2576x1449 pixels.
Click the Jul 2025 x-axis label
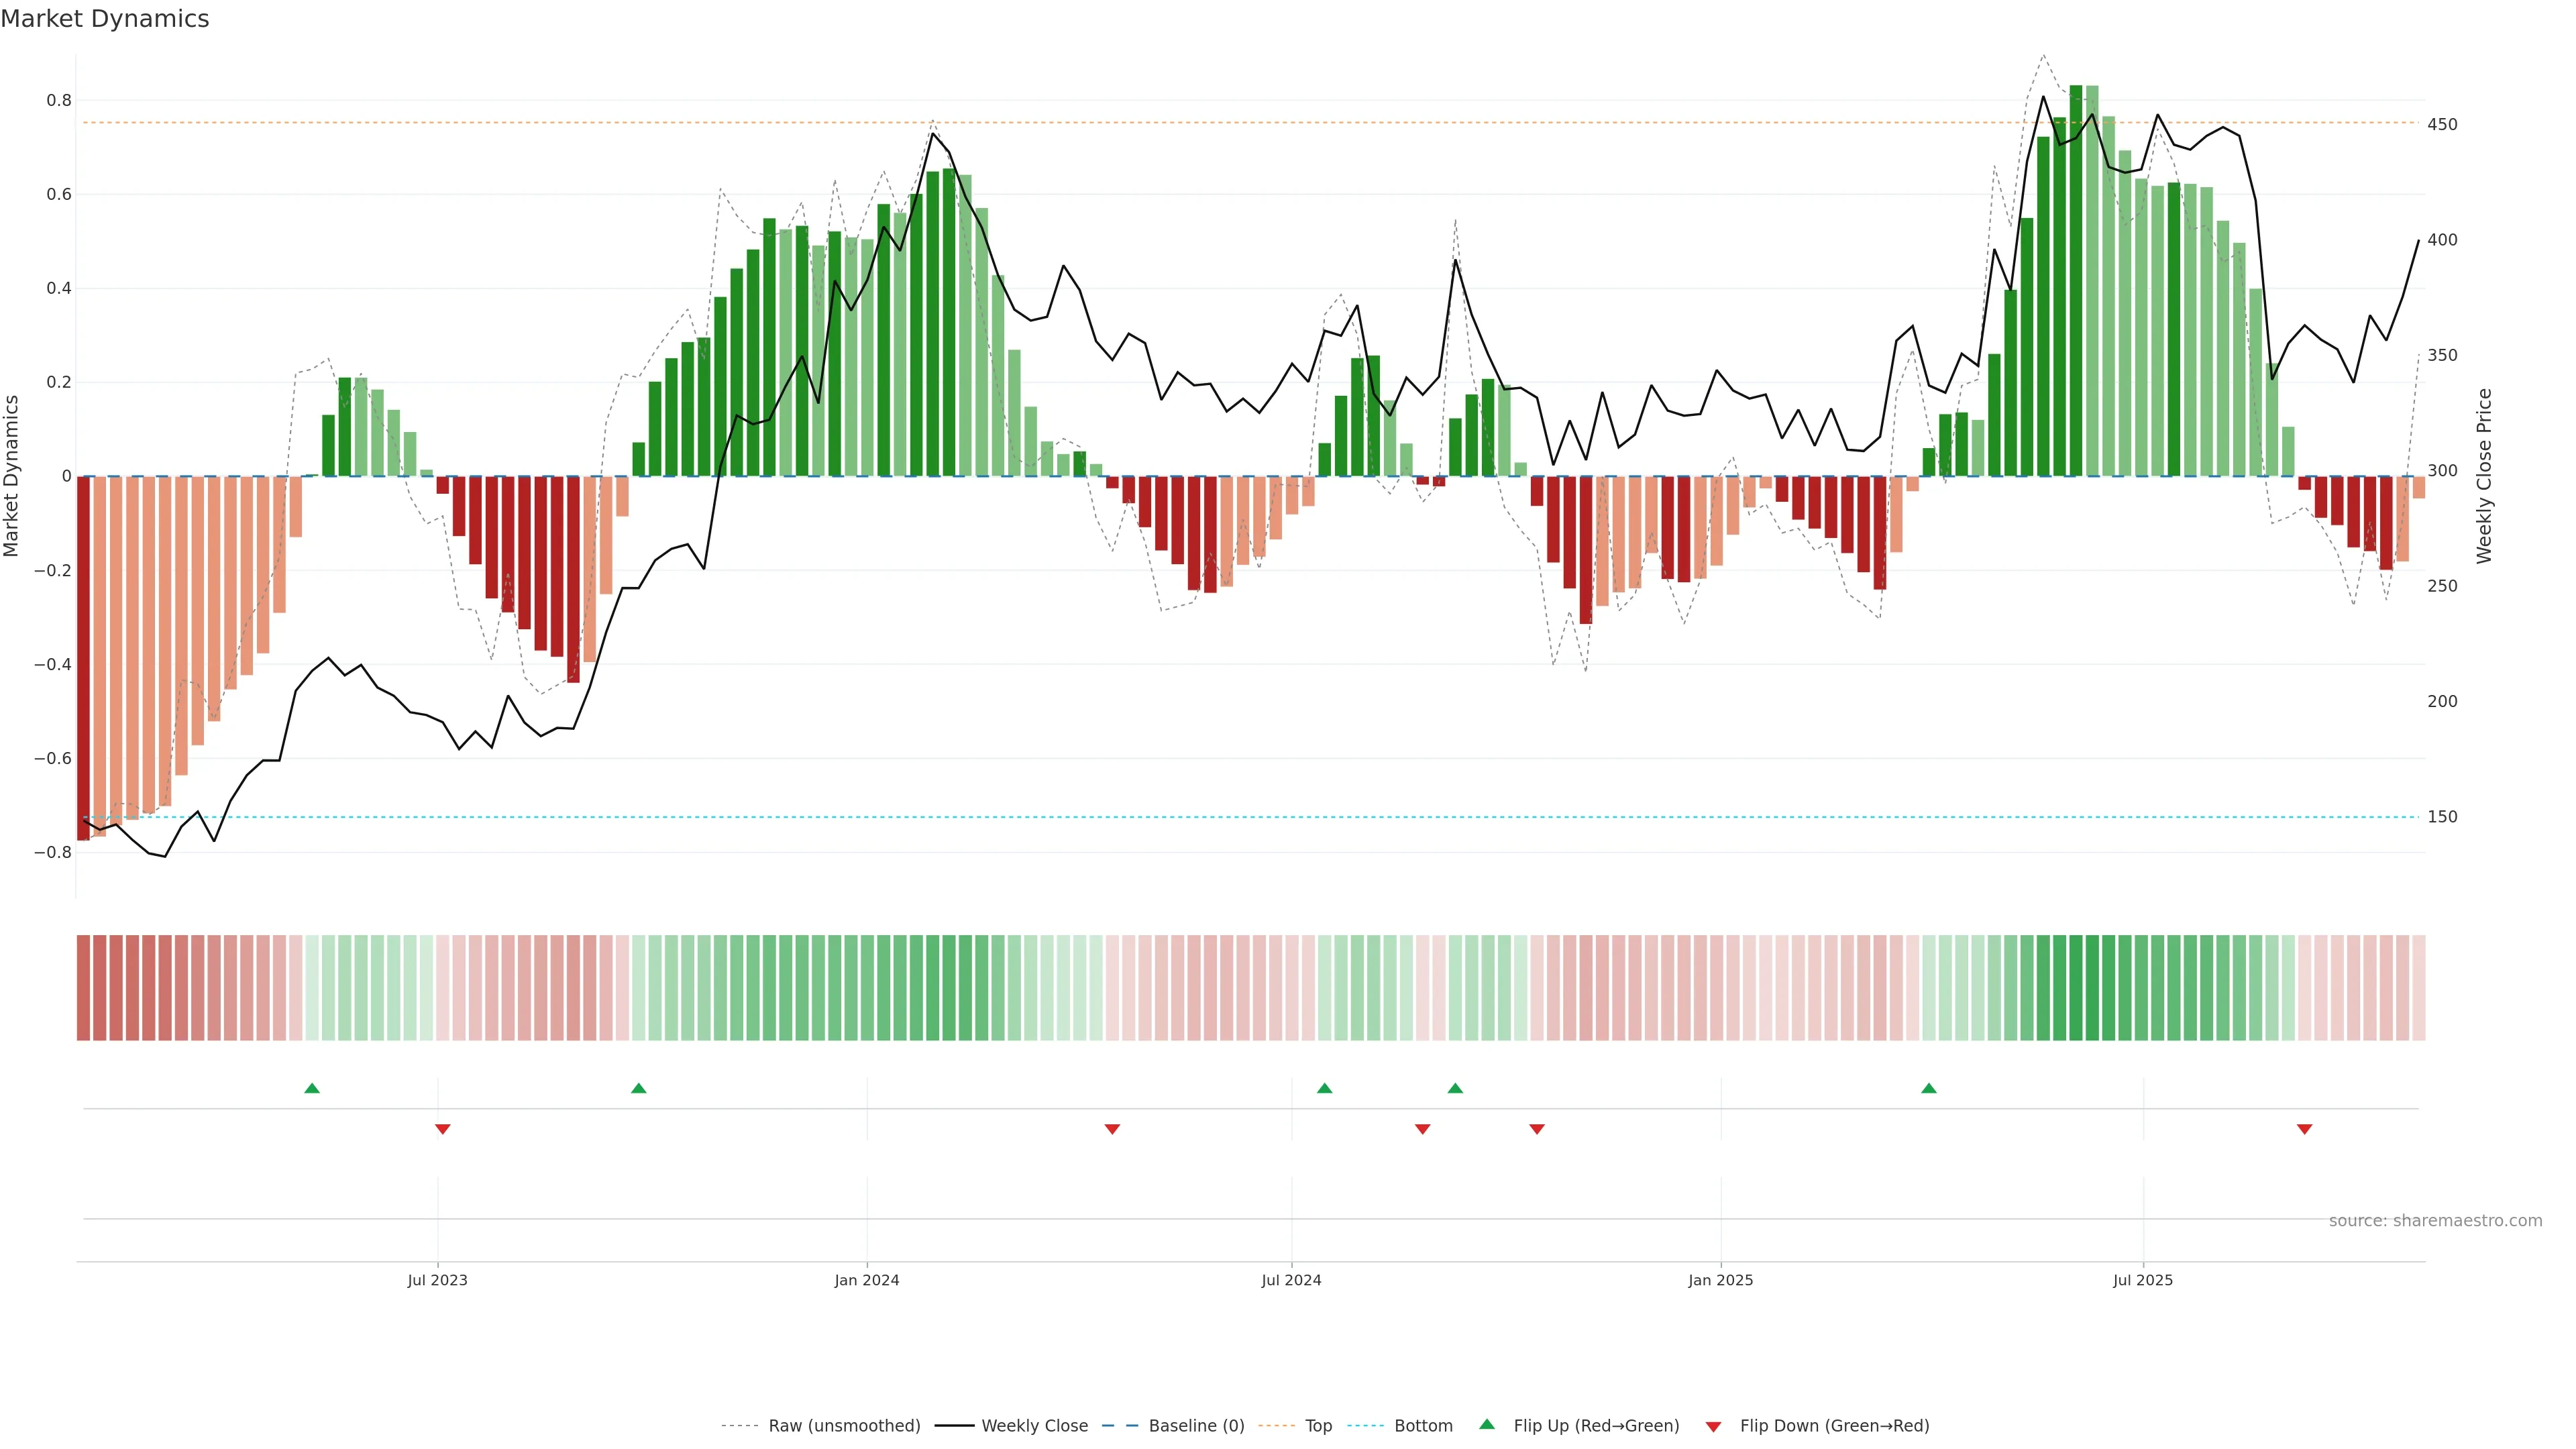point(2143,1280)
